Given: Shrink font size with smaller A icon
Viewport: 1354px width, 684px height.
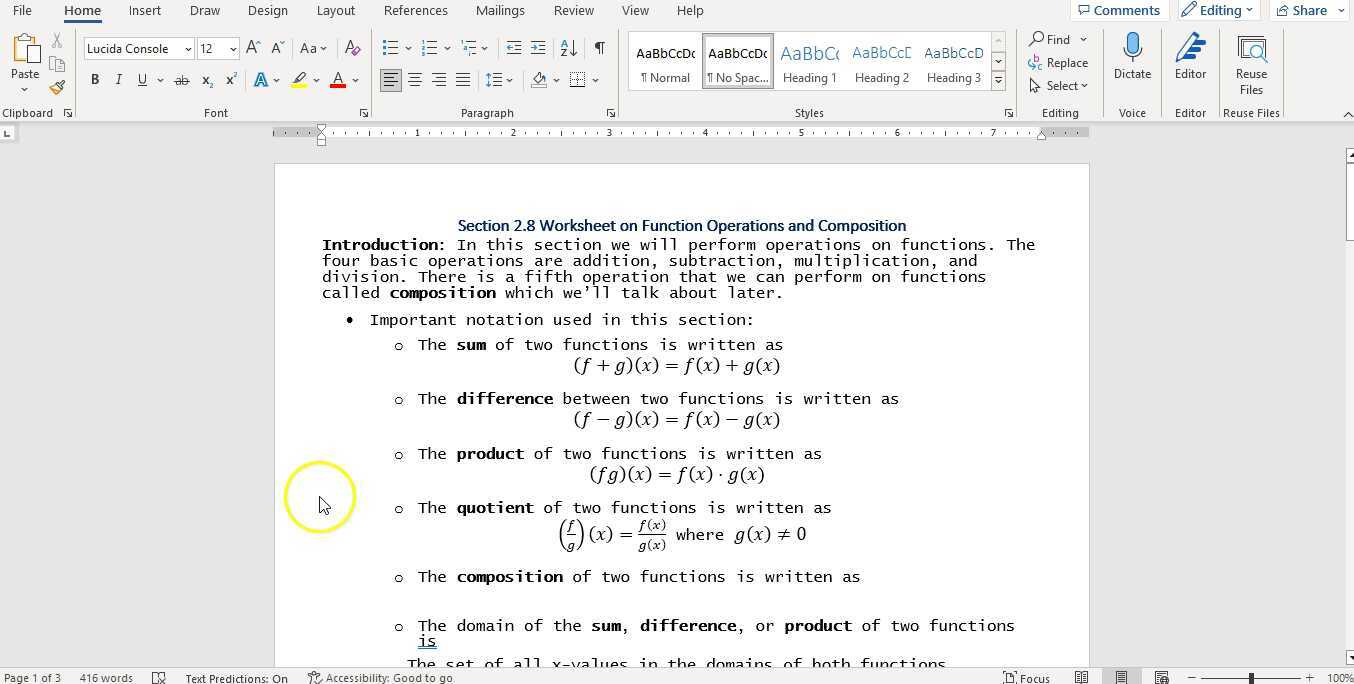Looking at the screenshot, I should pyautogui.click(x=277, y=48).
